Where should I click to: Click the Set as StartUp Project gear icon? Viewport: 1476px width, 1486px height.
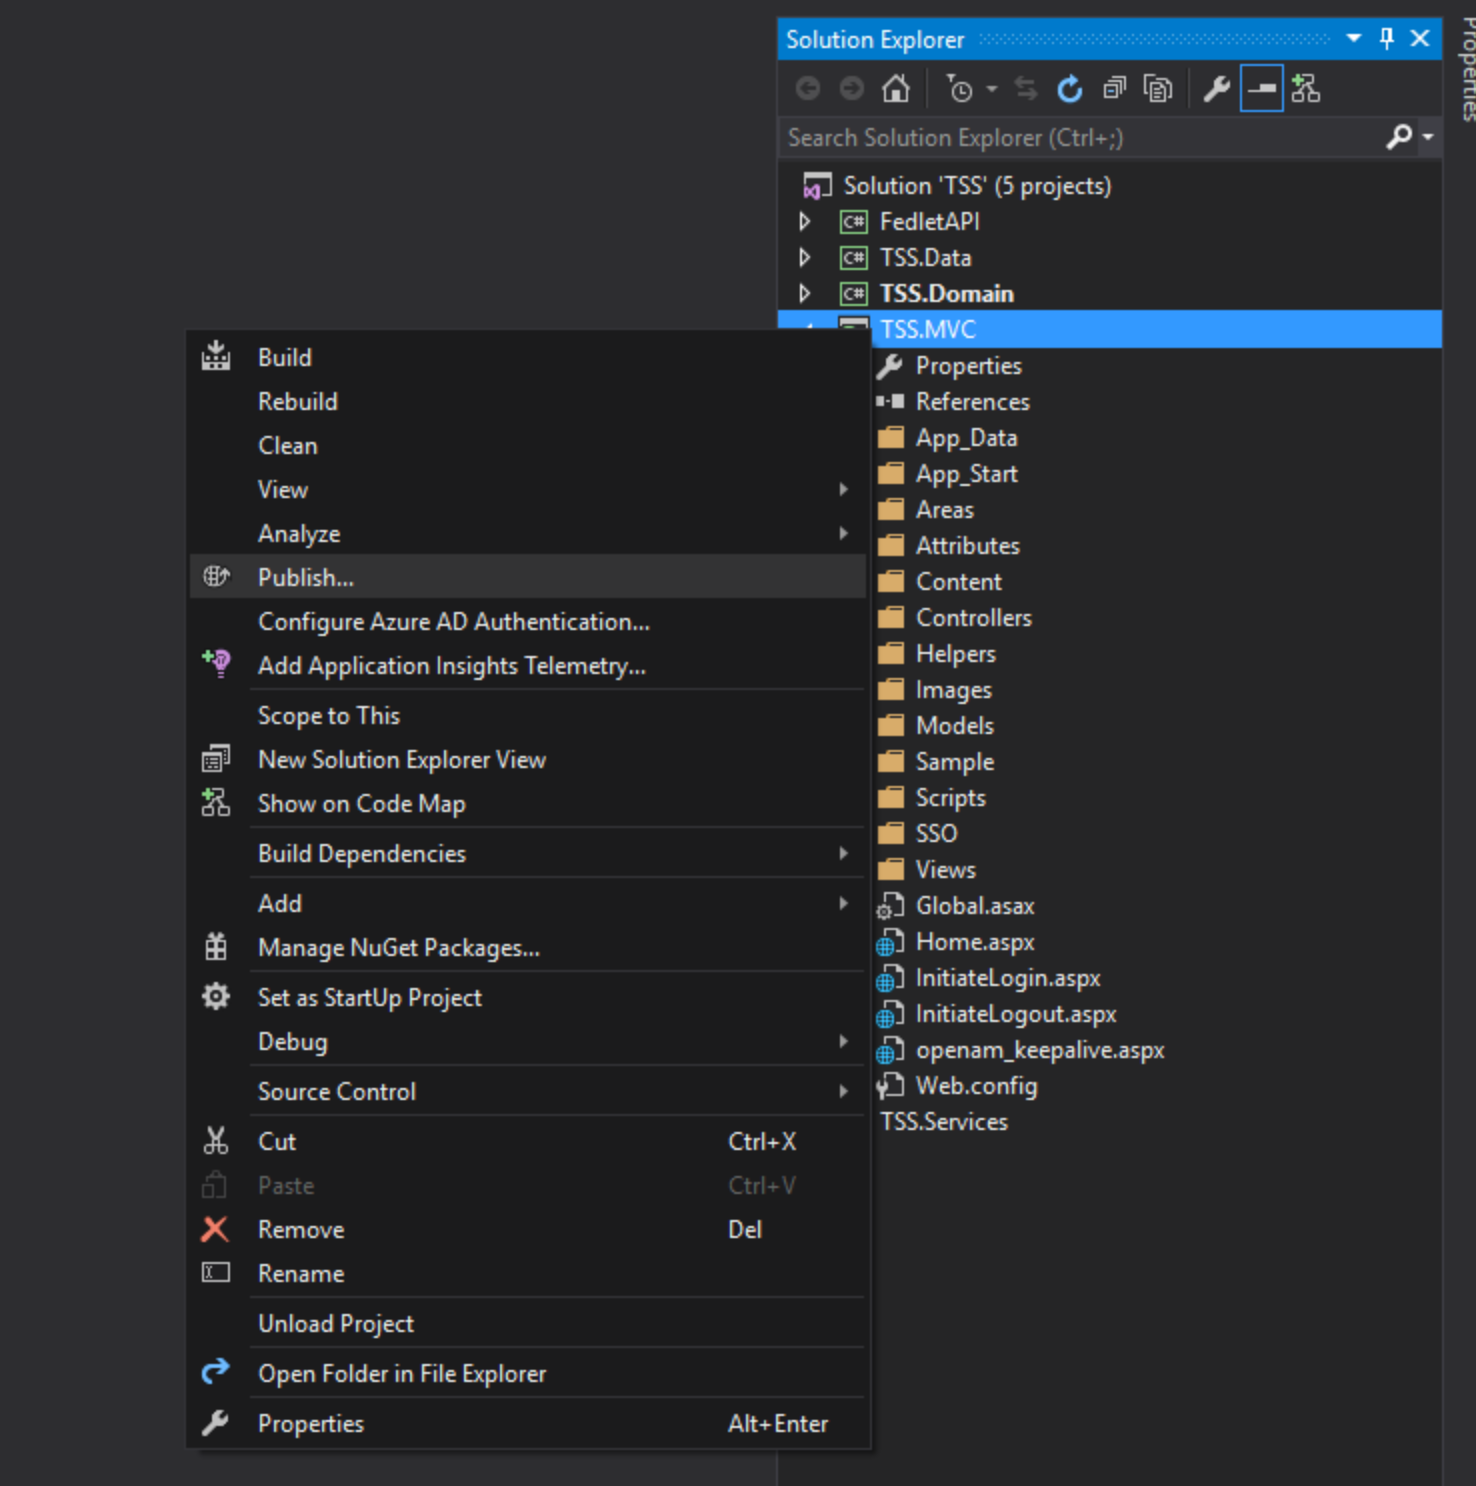tap(216, 996)
